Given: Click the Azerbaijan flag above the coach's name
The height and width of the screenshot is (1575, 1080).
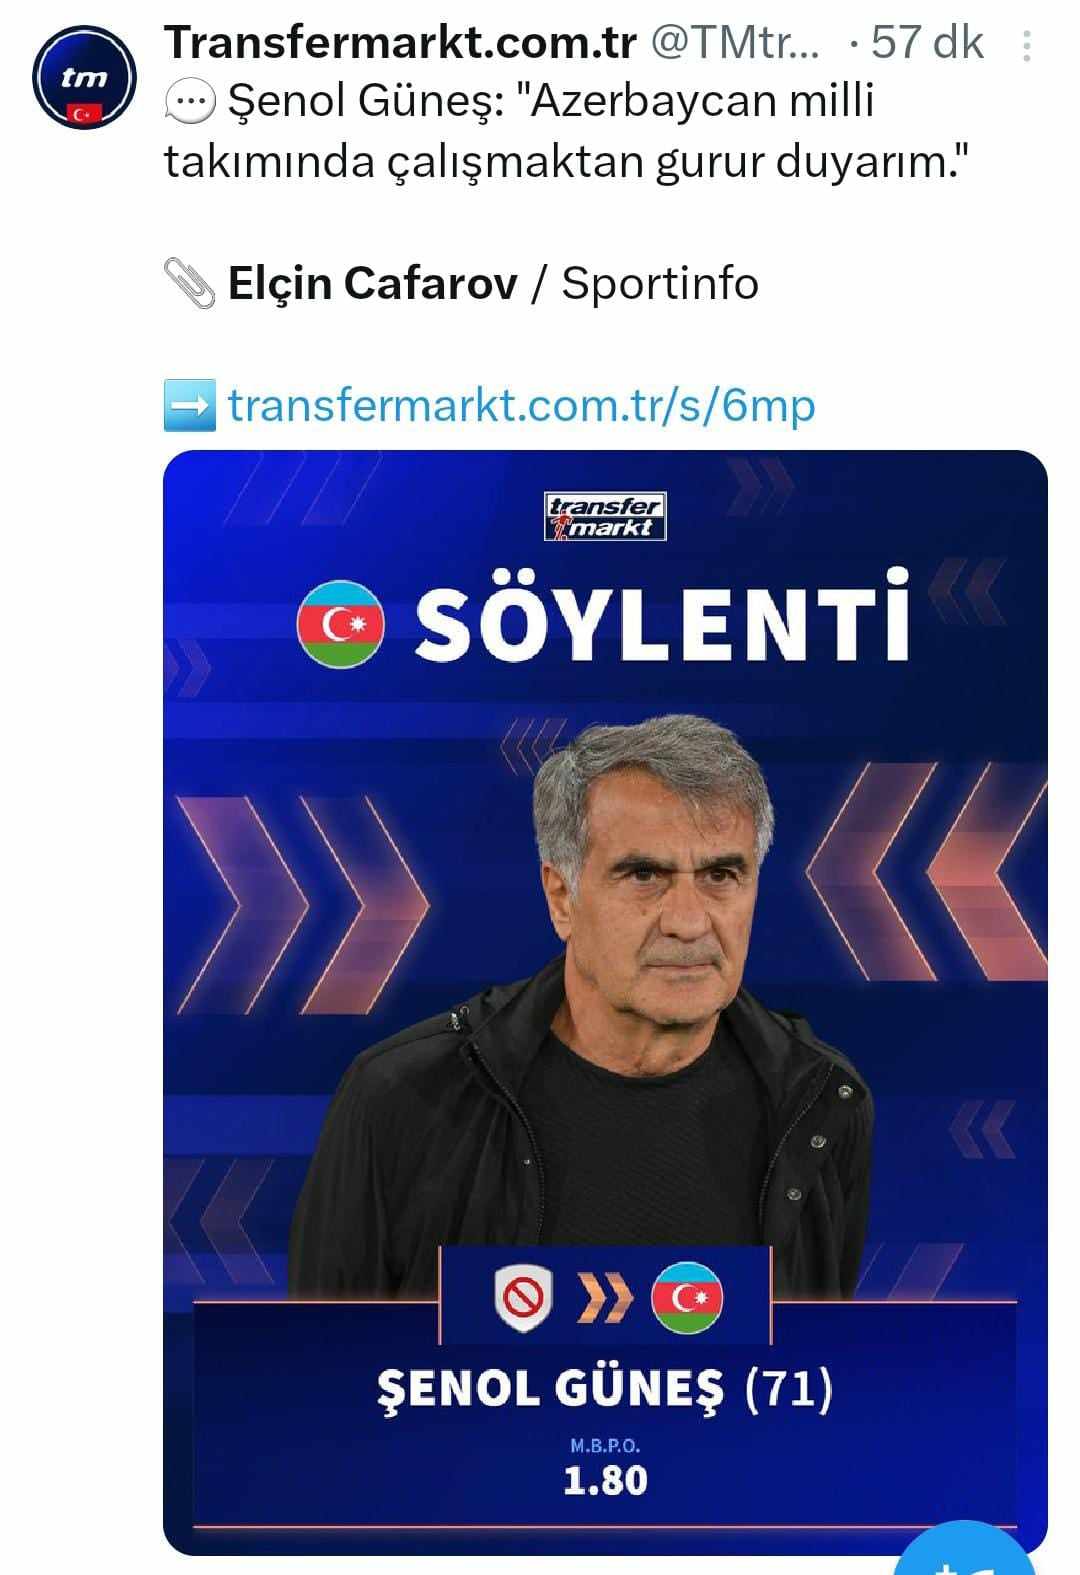Looking at the screenshot, I should pos(686,1298).
